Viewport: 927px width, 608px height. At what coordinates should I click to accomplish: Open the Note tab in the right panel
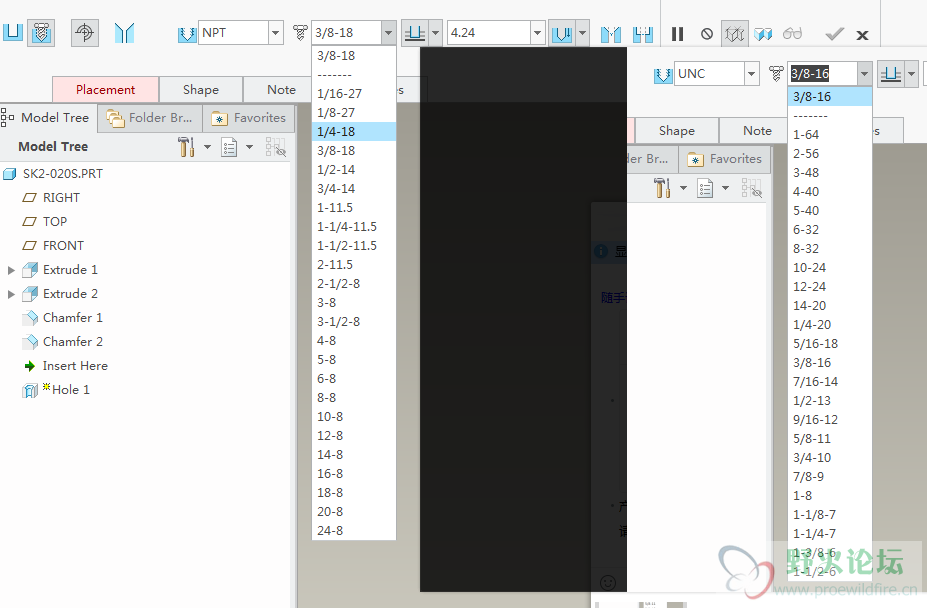757,131
